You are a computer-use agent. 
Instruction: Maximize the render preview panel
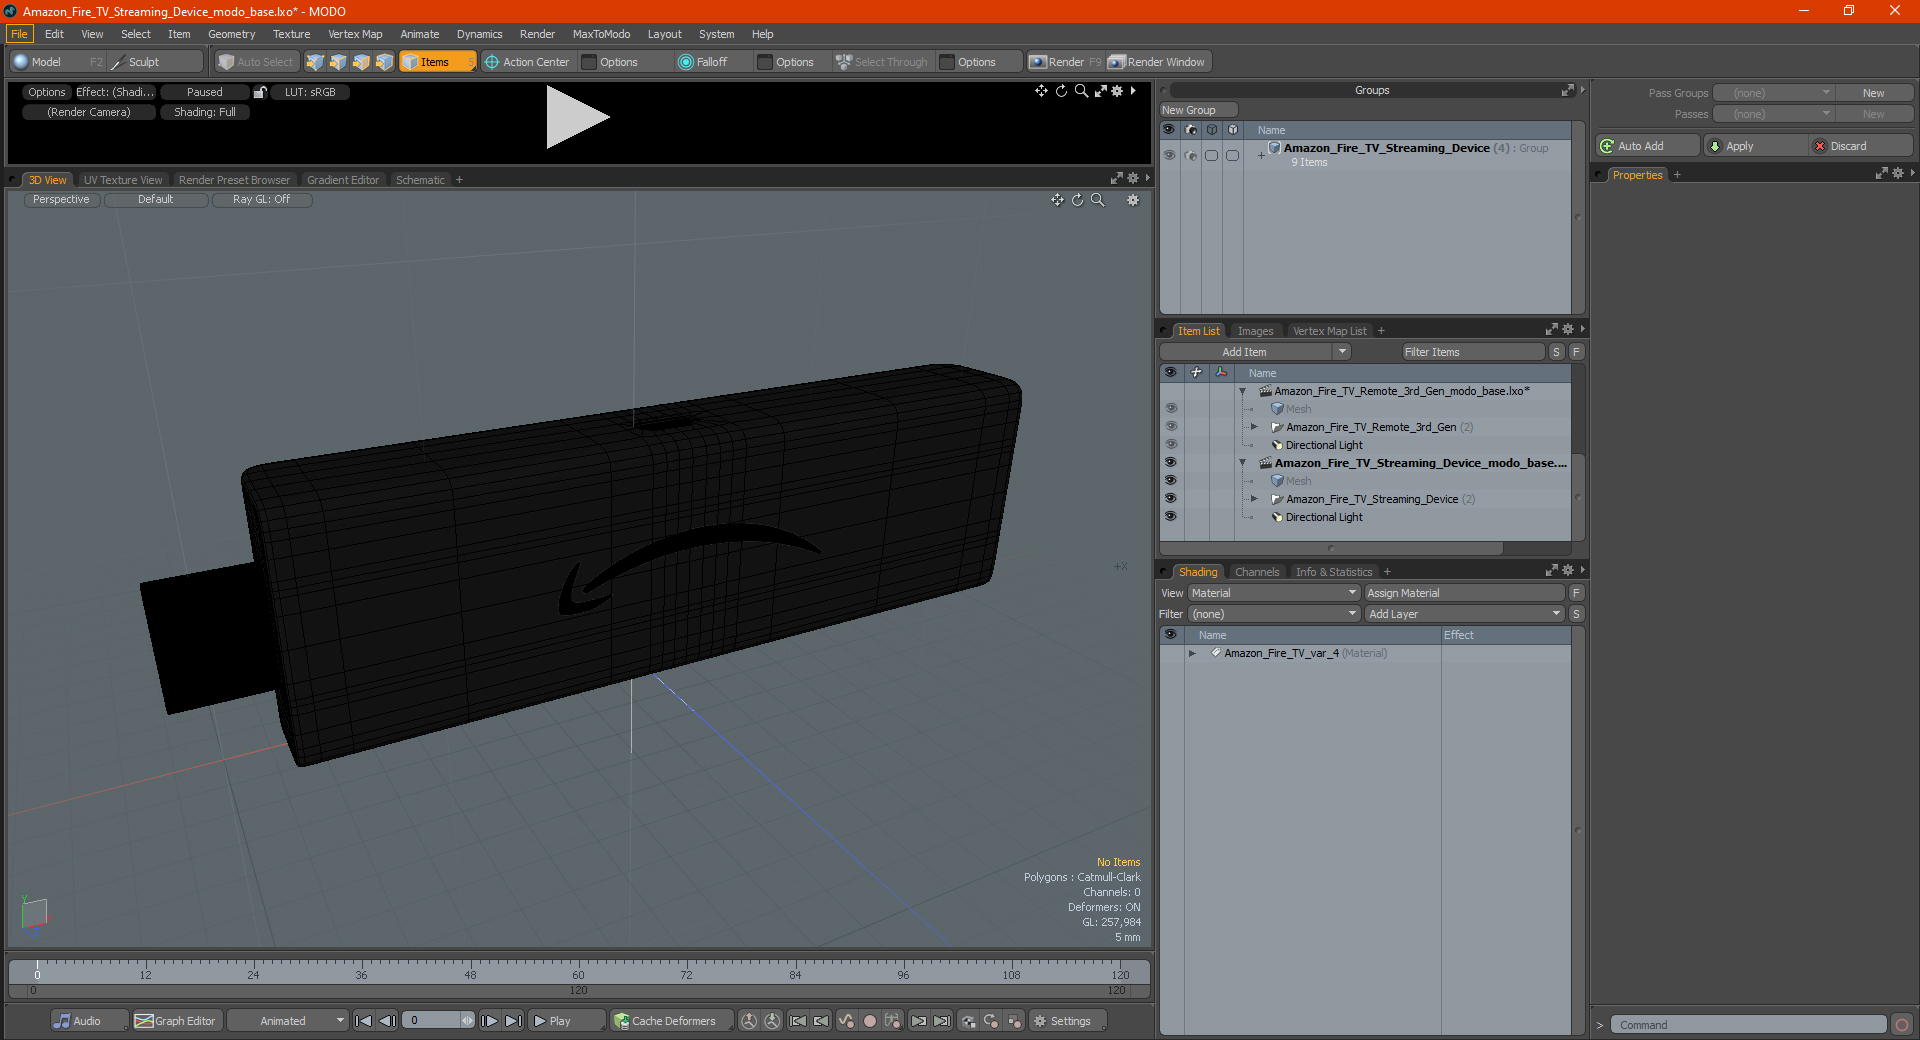1100,91
